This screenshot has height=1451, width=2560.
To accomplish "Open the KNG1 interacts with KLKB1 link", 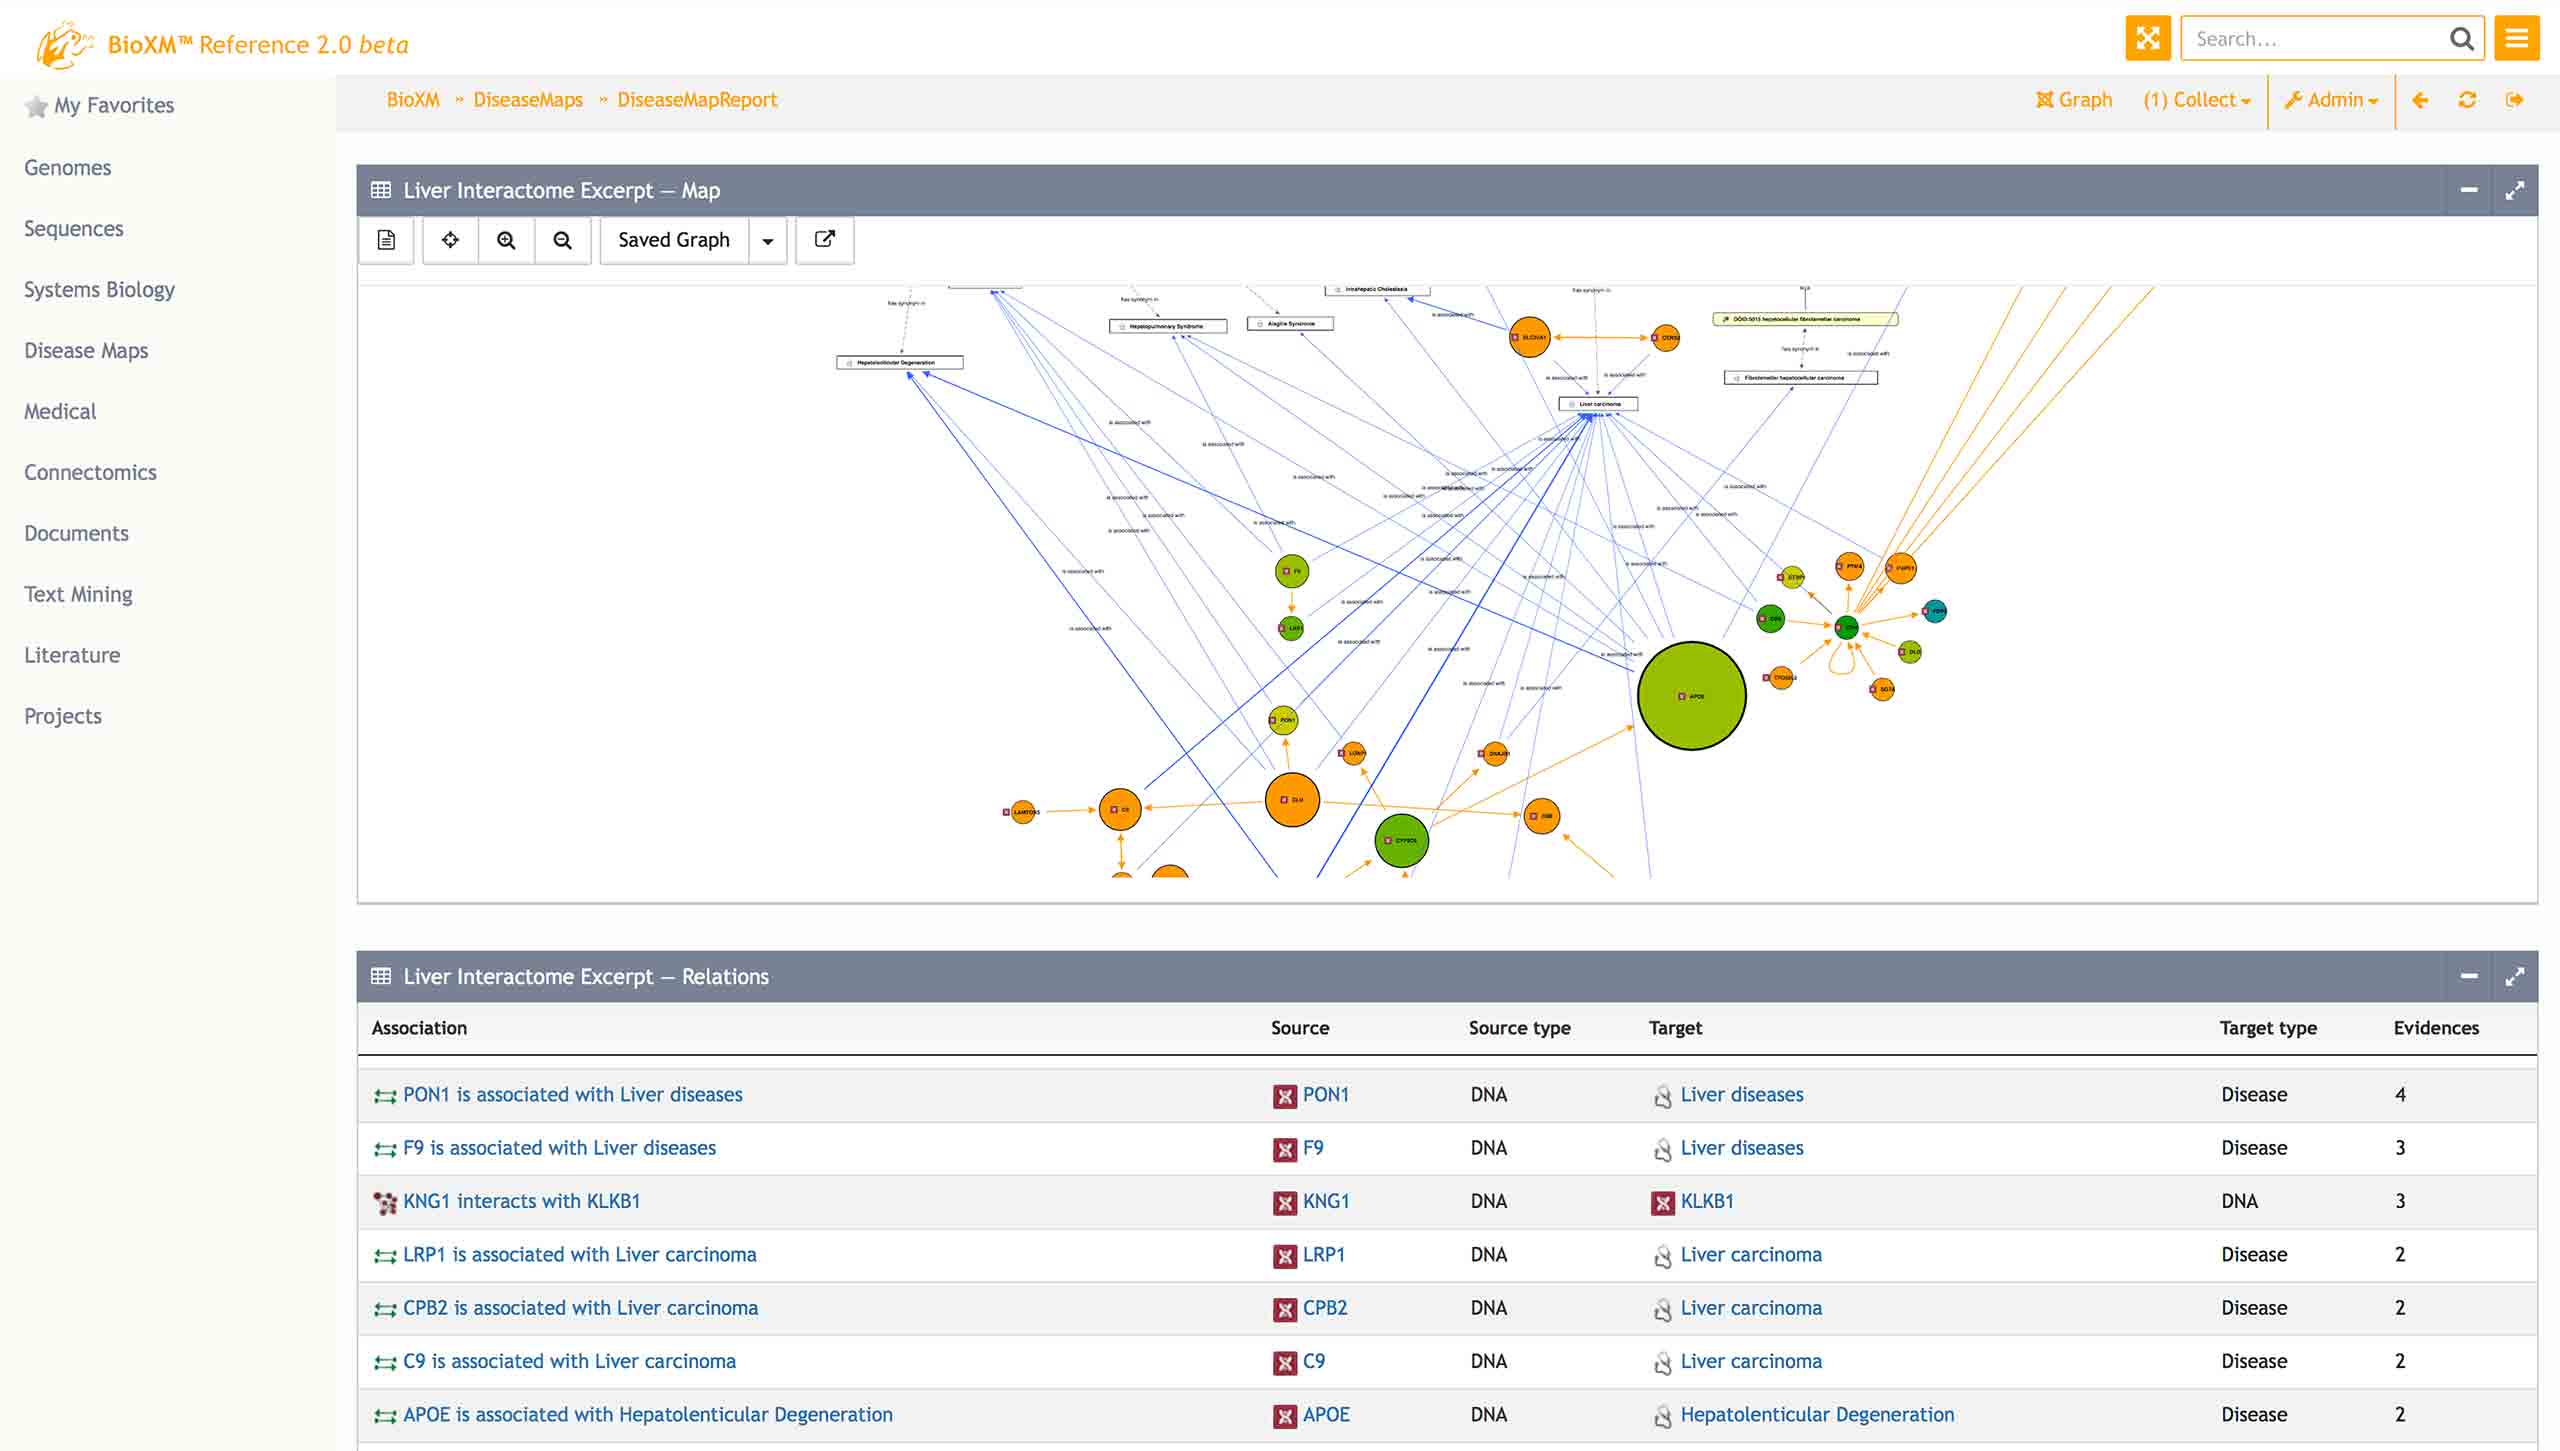I will [521, 1201].
